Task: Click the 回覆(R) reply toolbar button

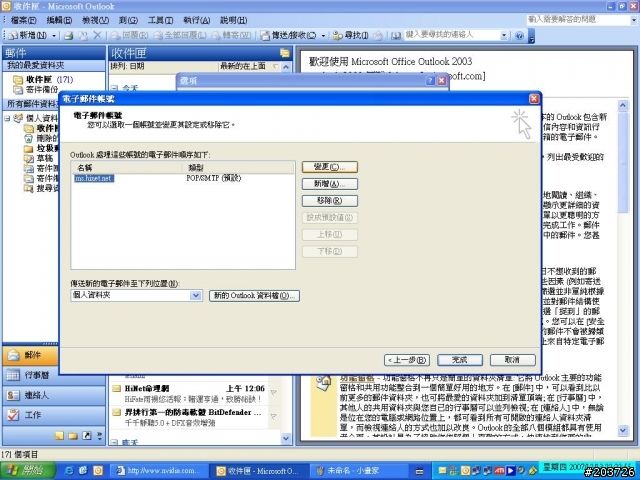Action: point(129,36)
